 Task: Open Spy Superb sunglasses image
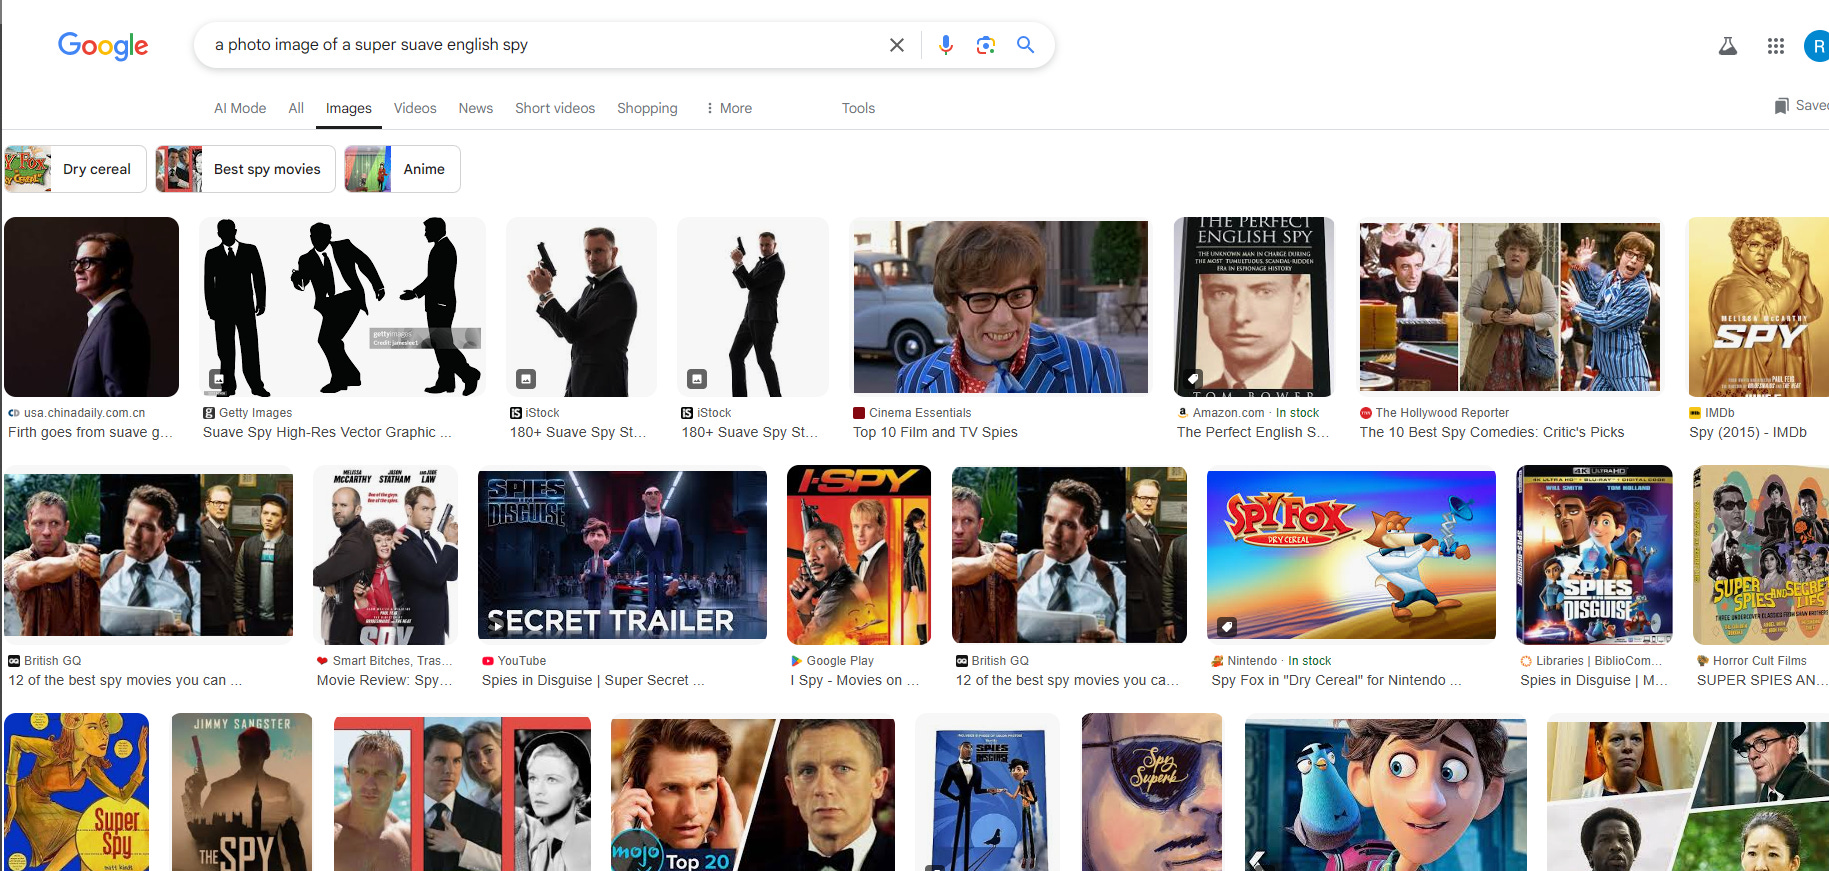coord(1152,792)
